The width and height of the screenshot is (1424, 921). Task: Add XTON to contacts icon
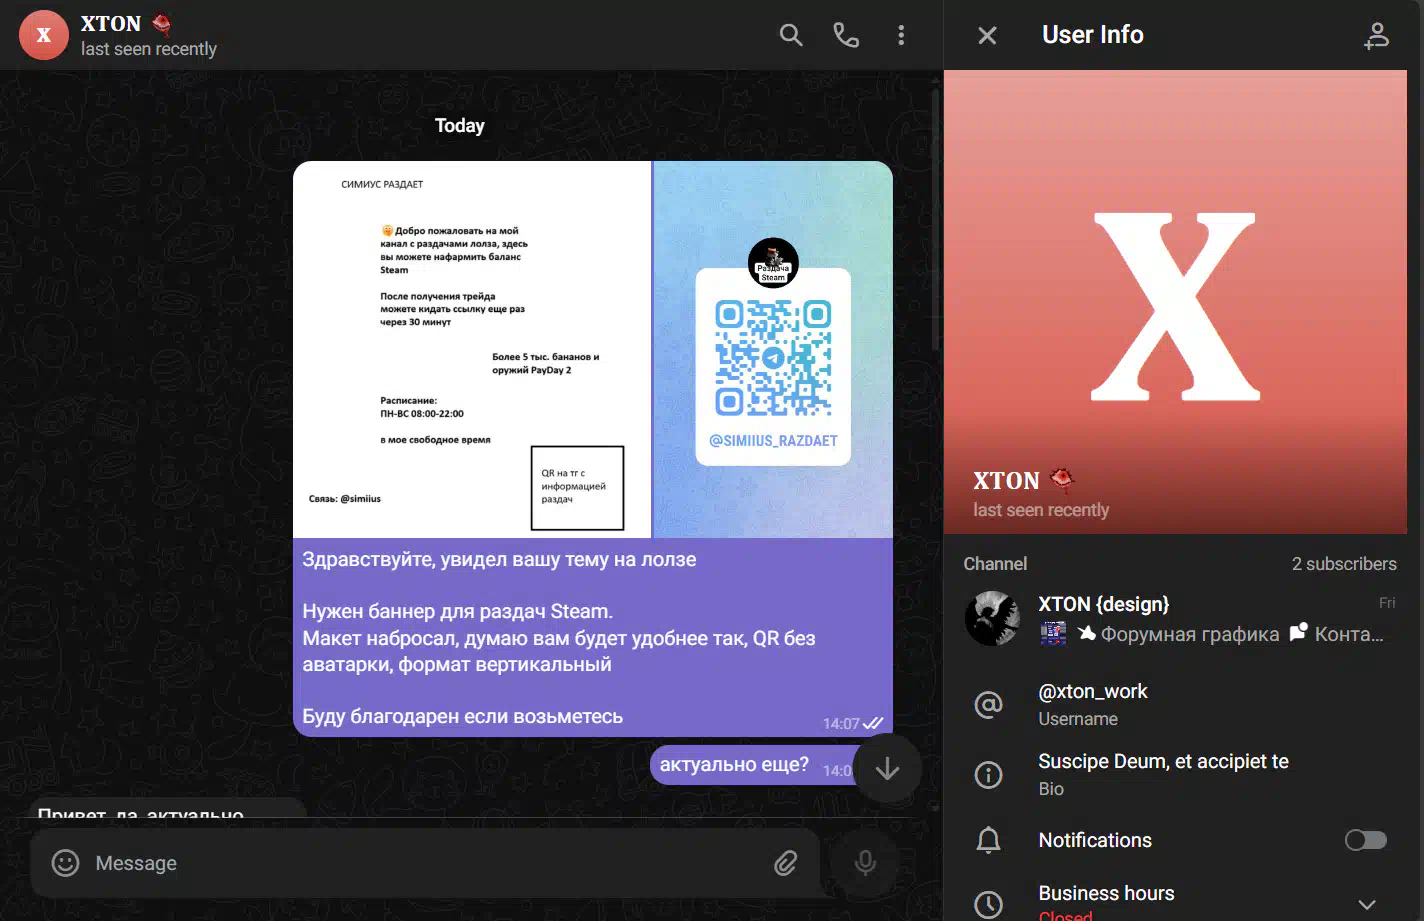(x=1377, y=35)
